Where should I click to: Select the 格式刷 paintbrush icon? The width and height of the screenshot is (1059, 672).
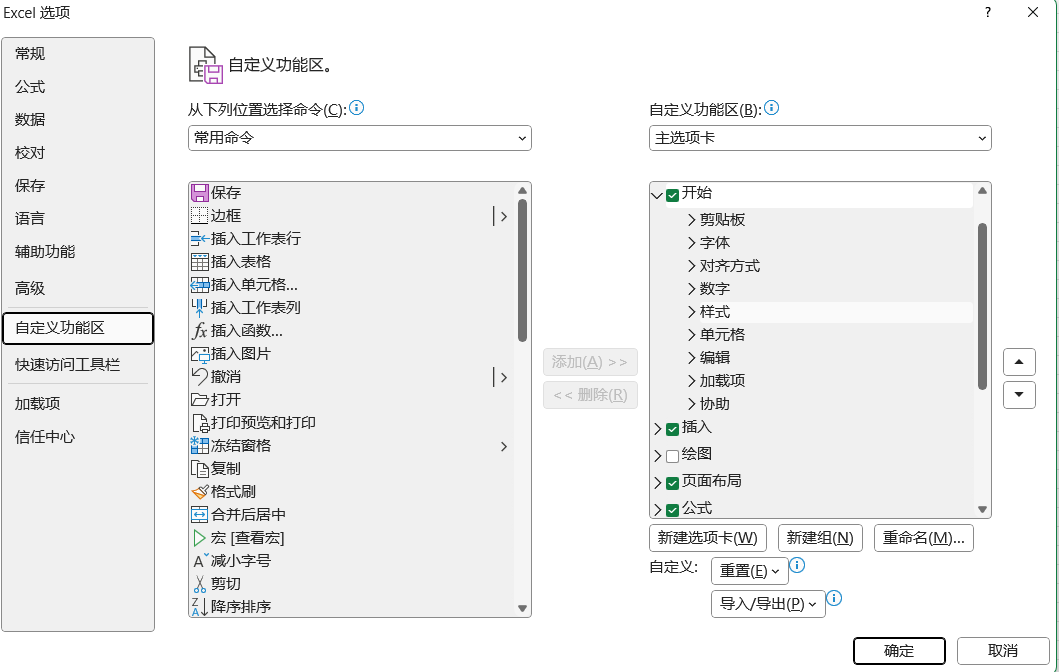tap(199, 491)
